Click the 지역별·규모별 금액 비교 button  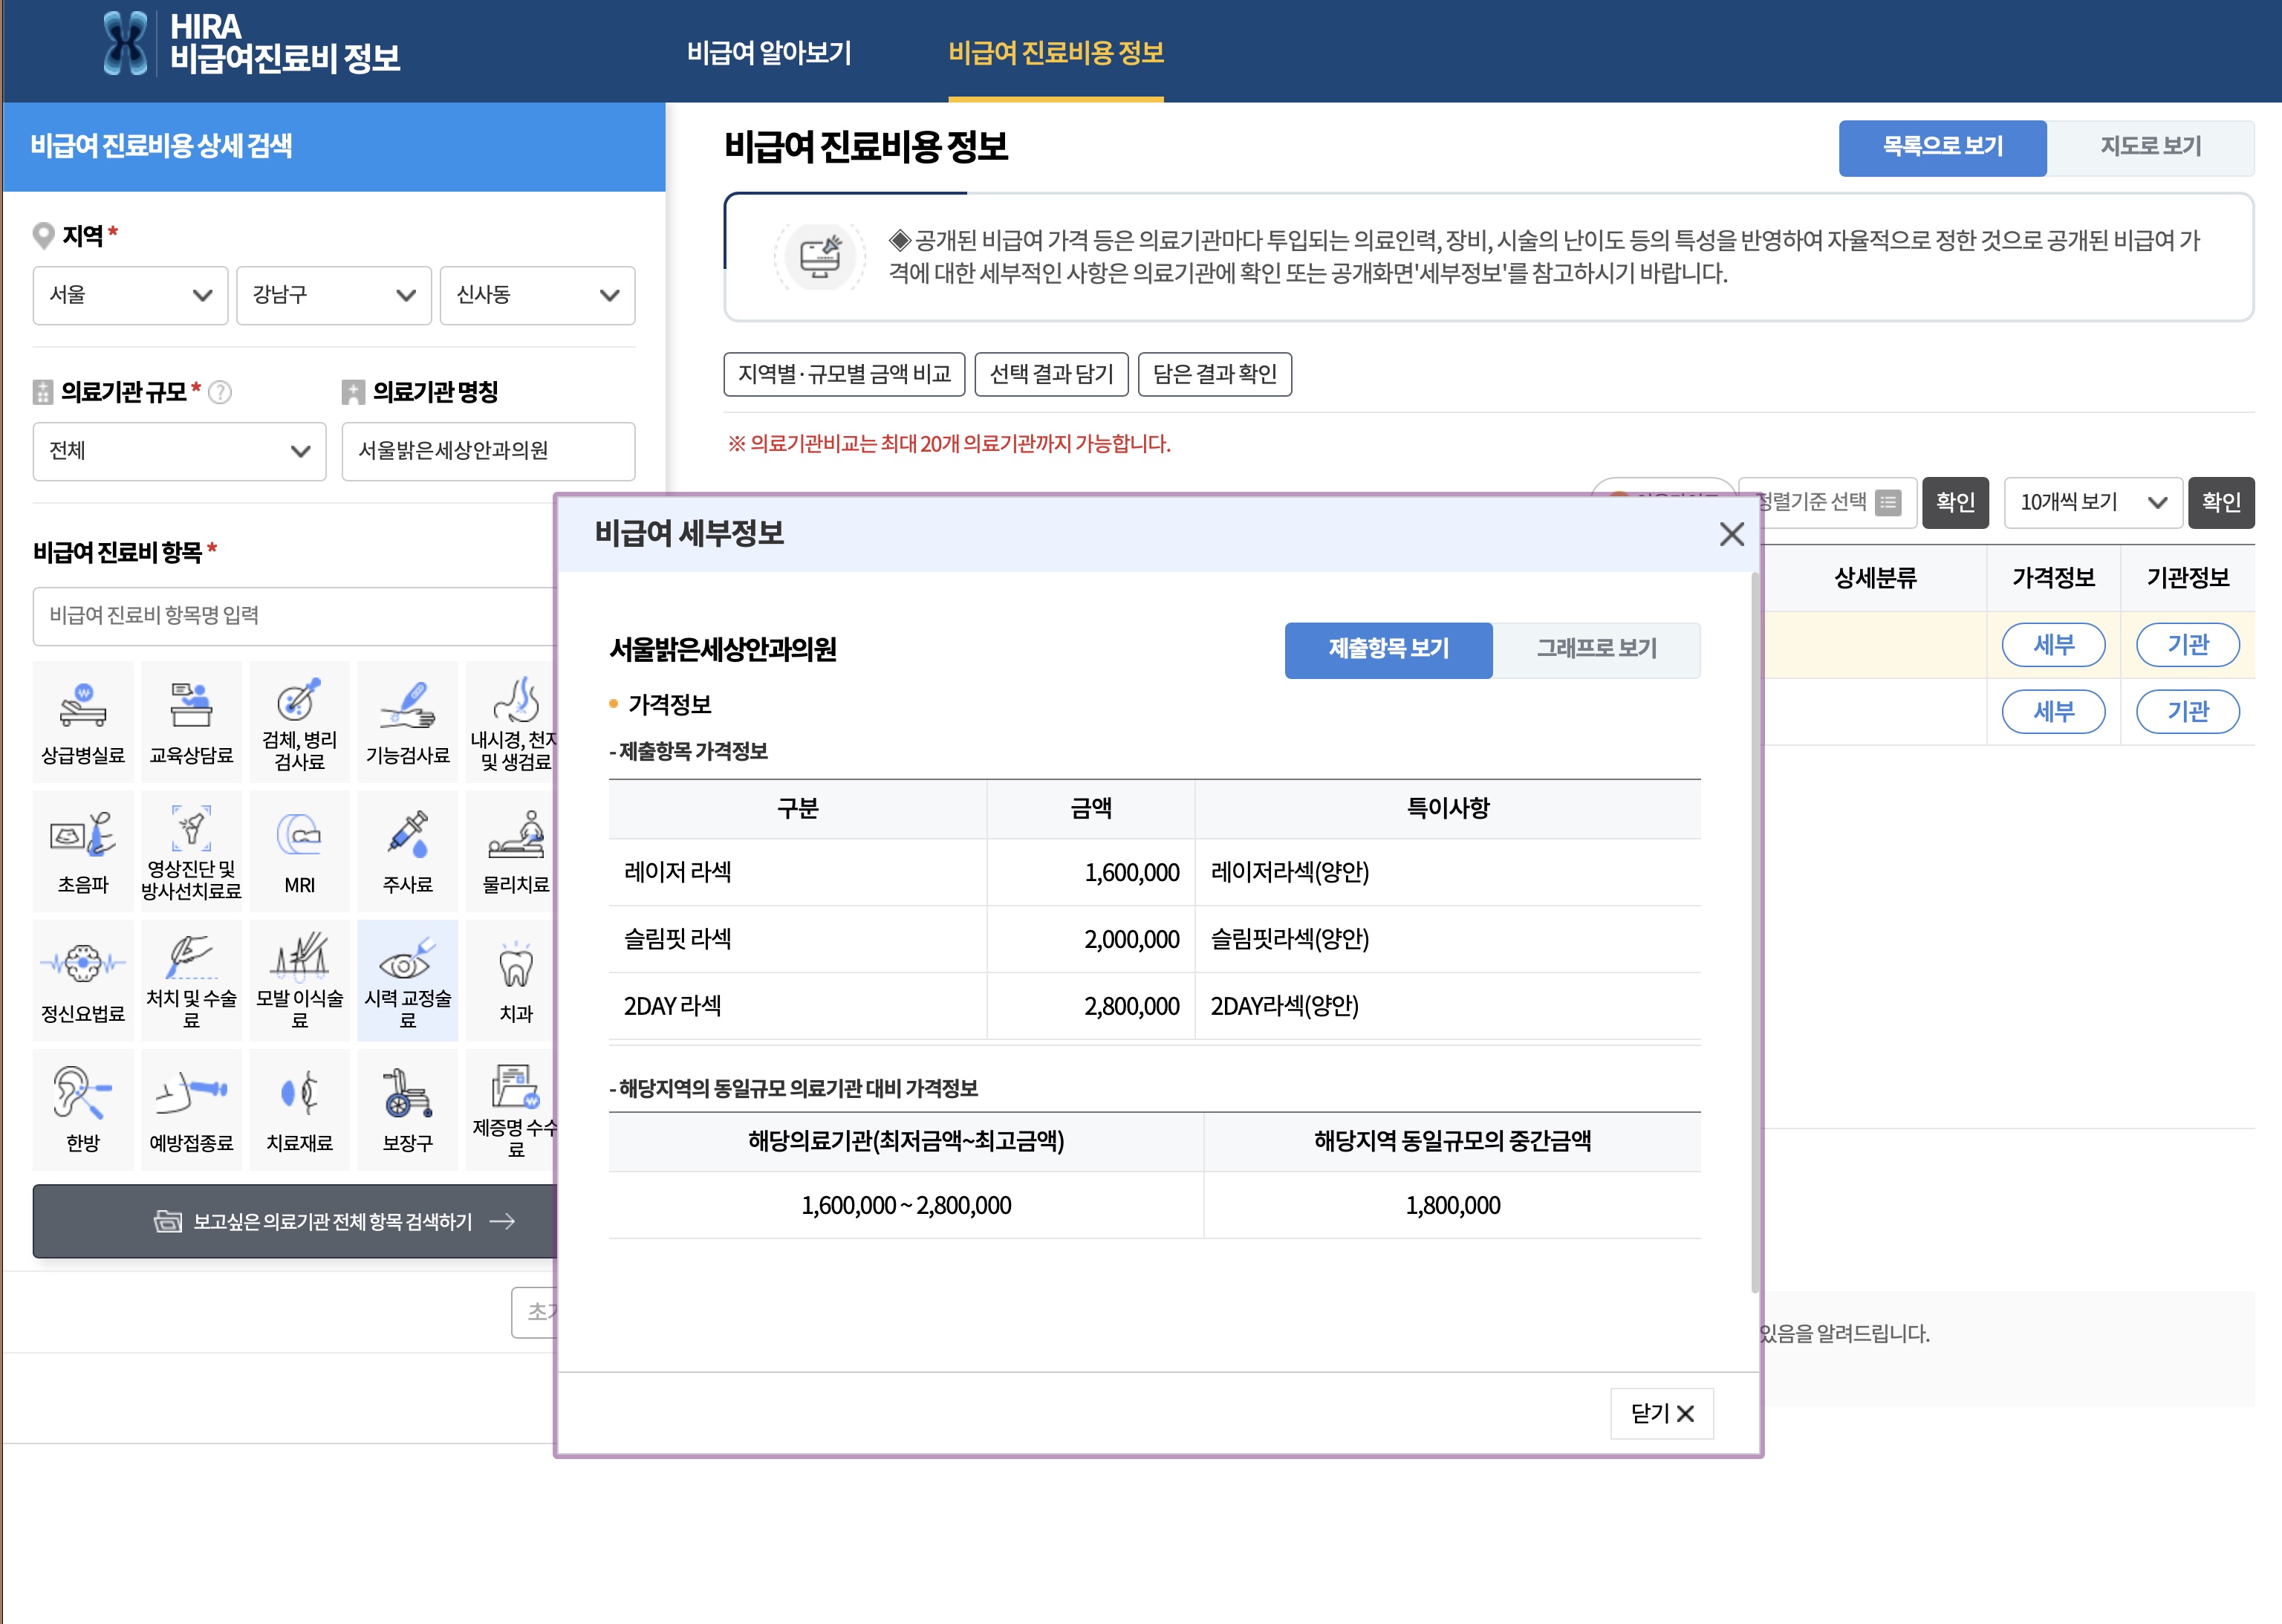[843, 374]
